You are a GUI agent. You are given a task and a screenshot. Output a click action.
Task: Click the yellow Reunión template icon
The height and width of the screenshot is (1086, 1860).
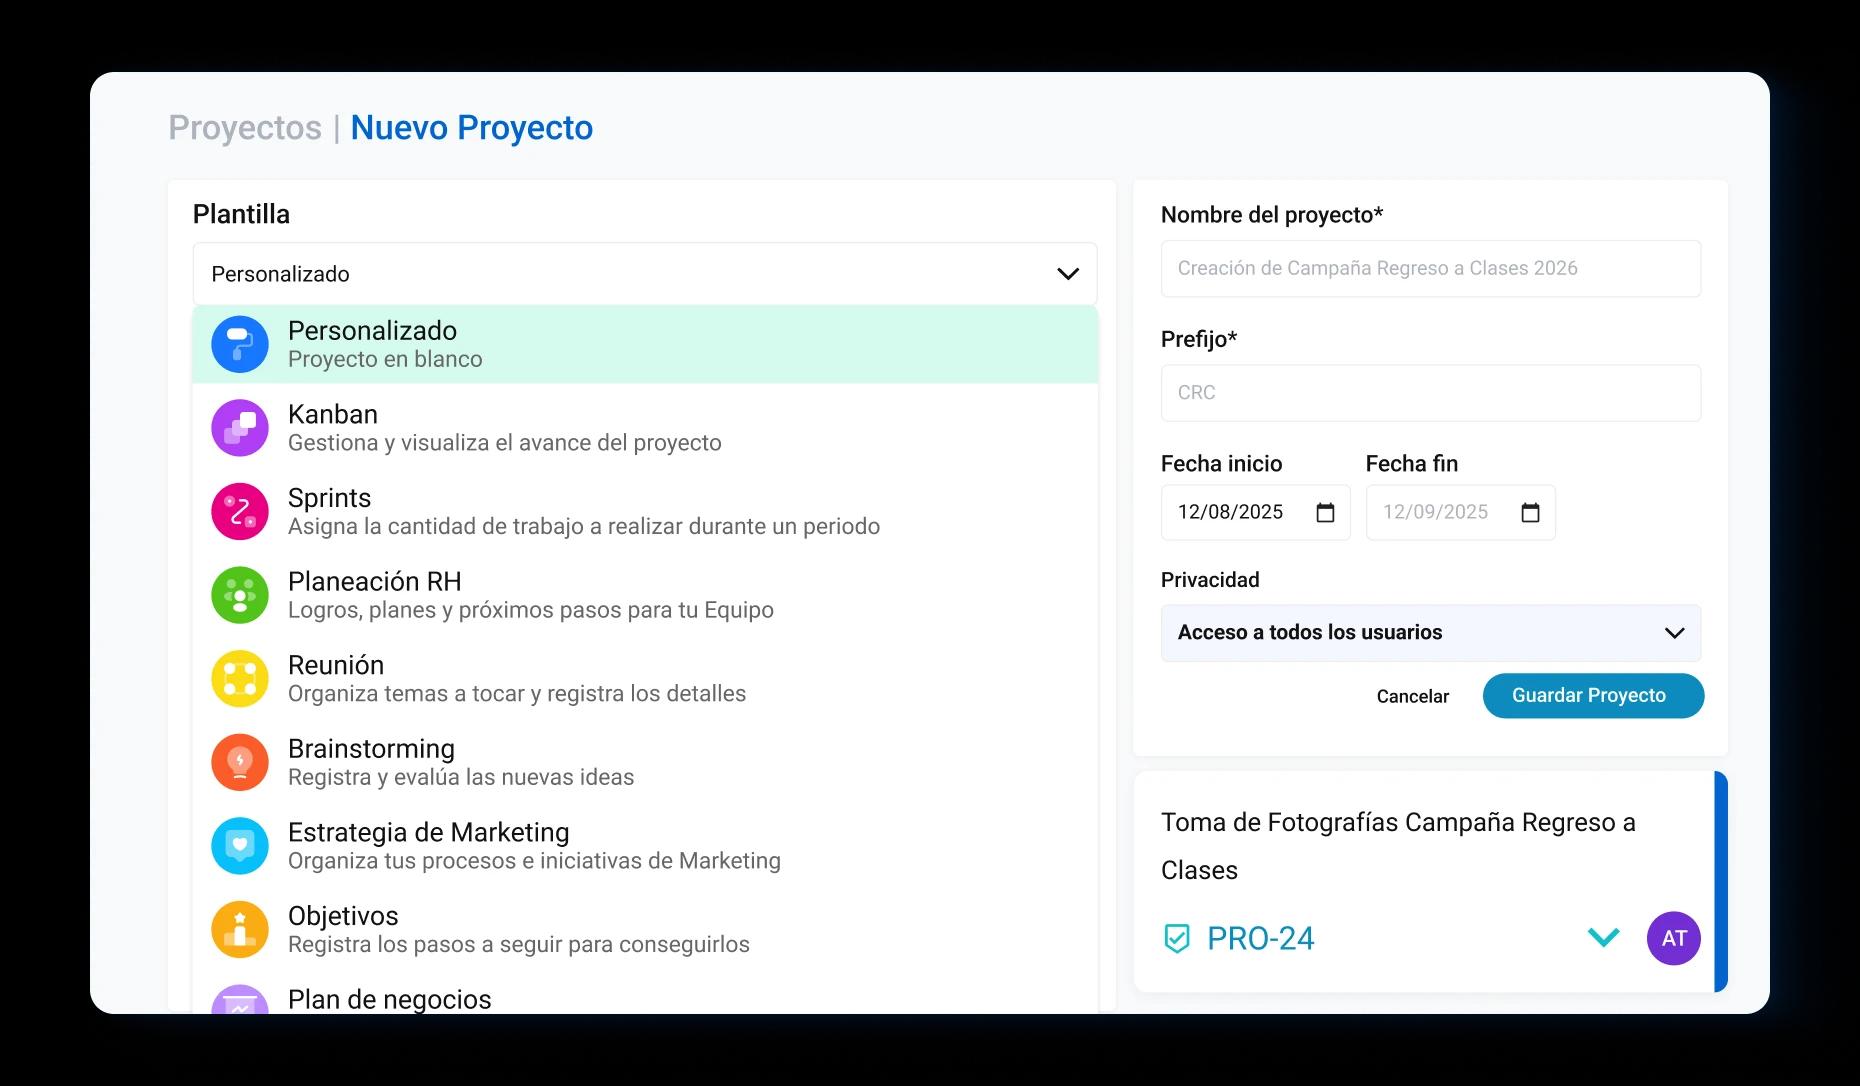pos(240,679)
